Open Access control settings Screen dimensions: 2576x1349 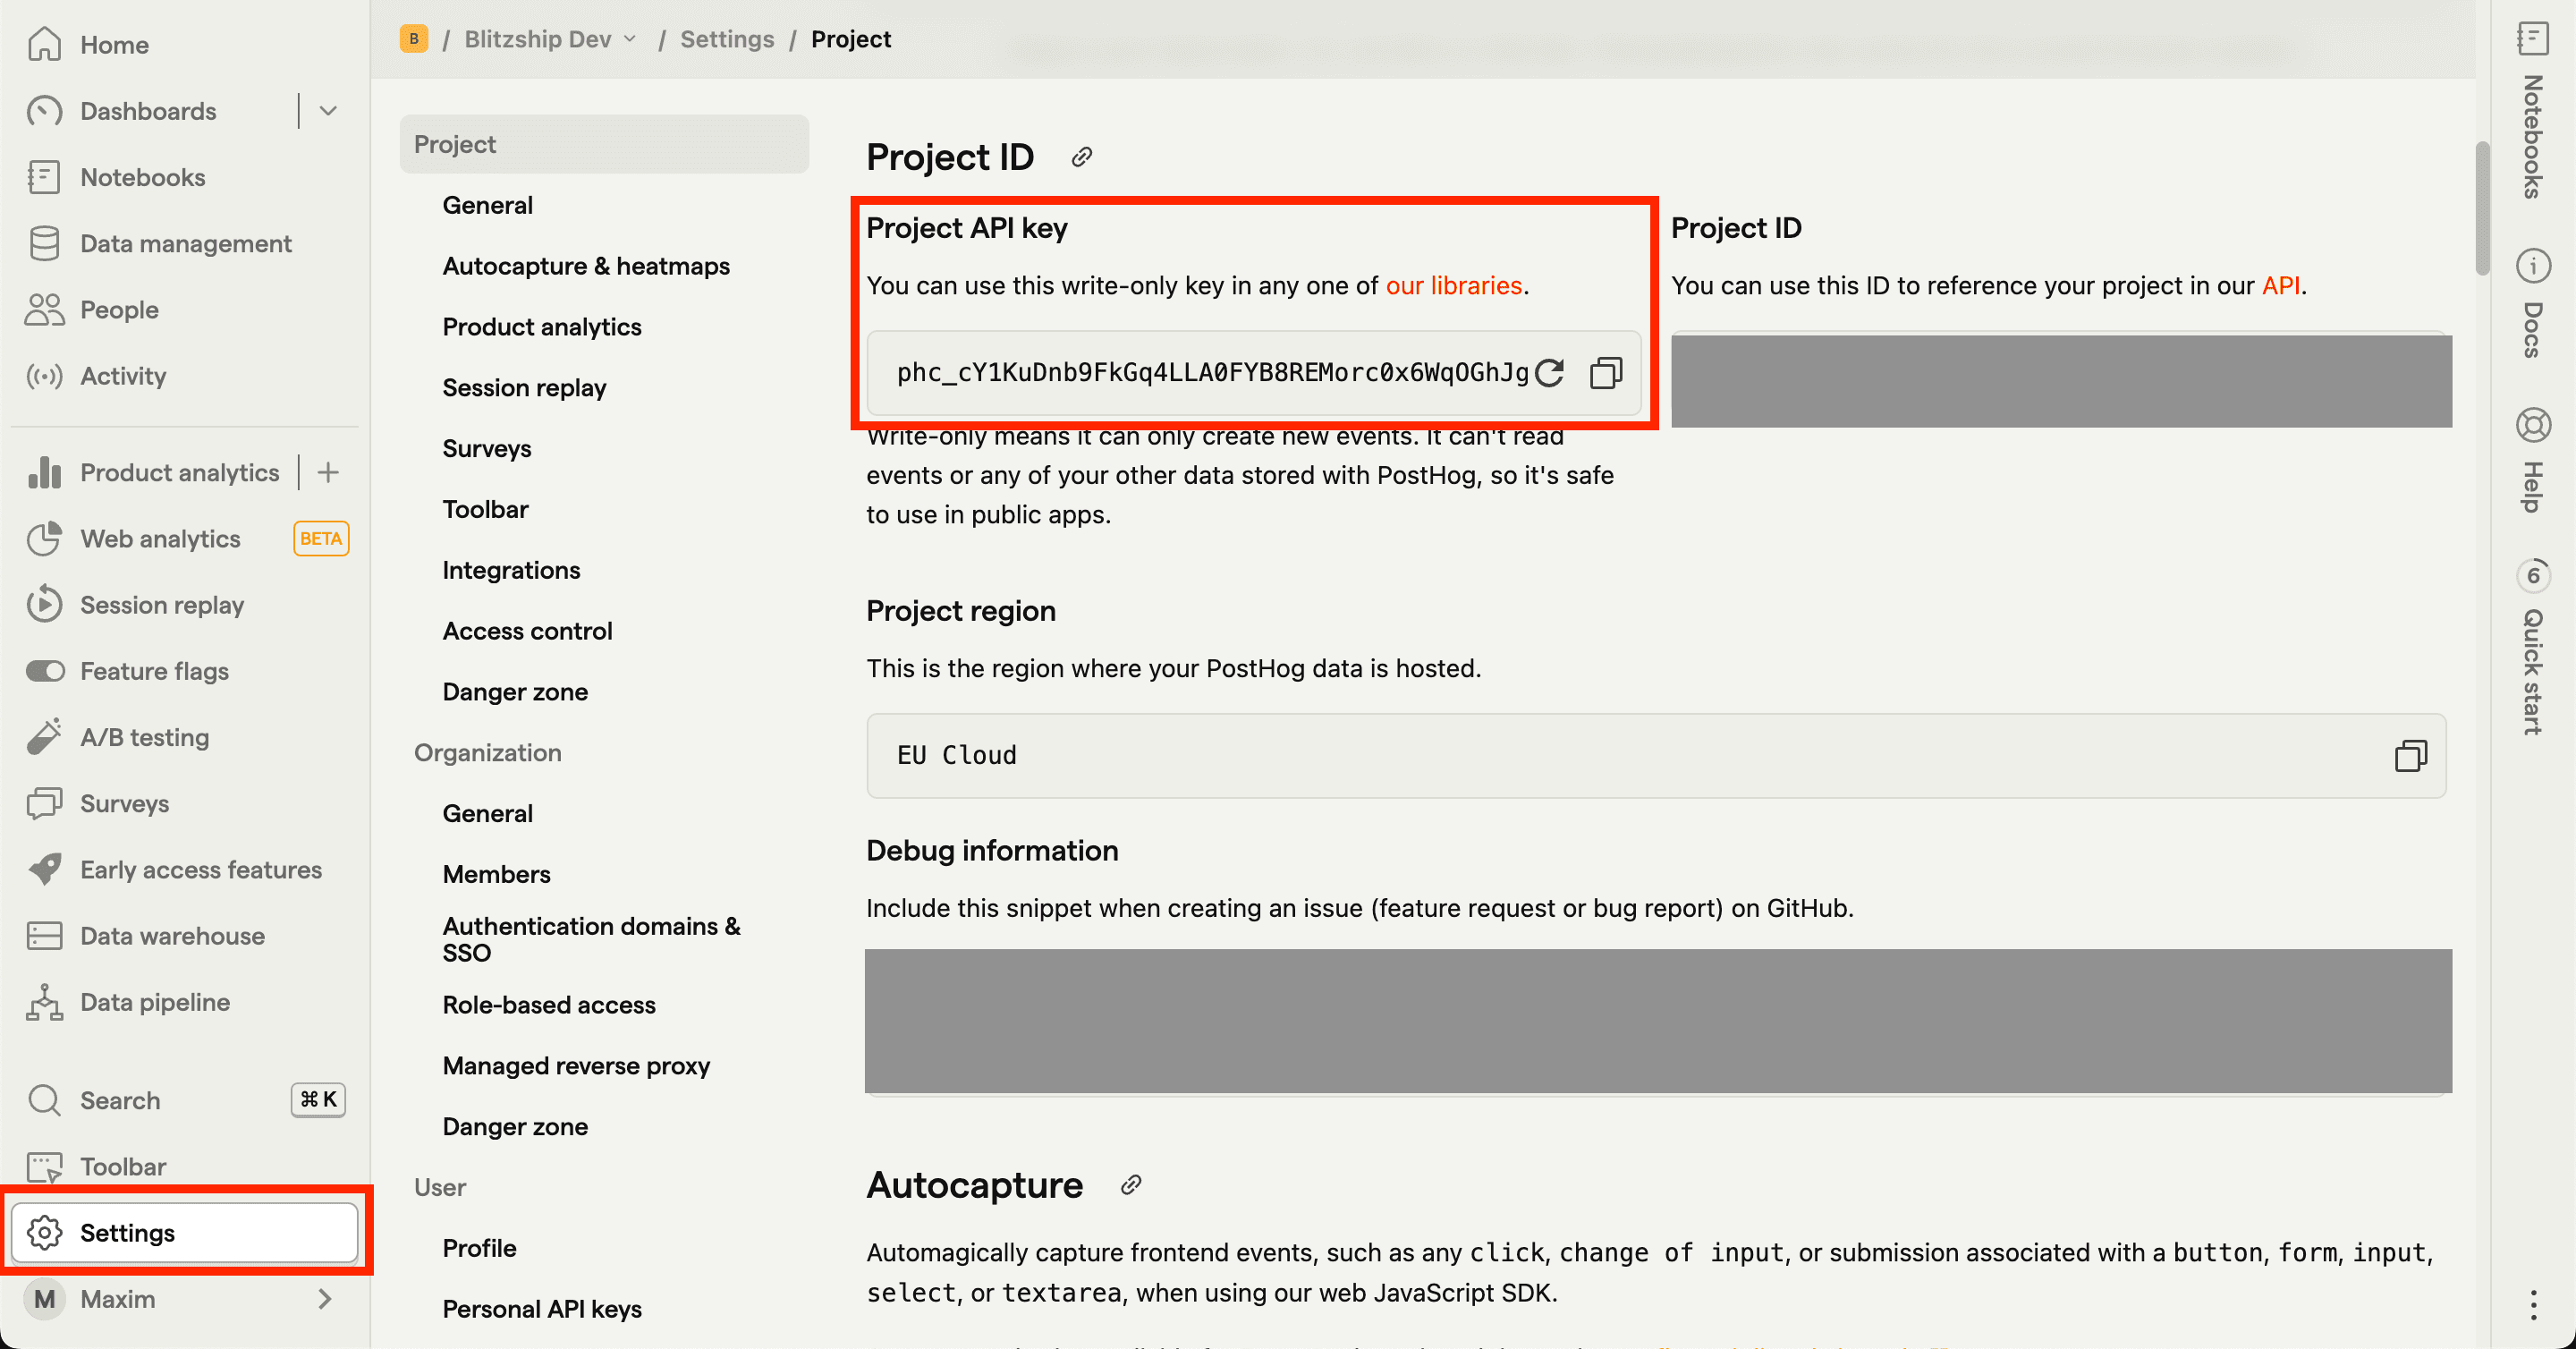(527, 631)
